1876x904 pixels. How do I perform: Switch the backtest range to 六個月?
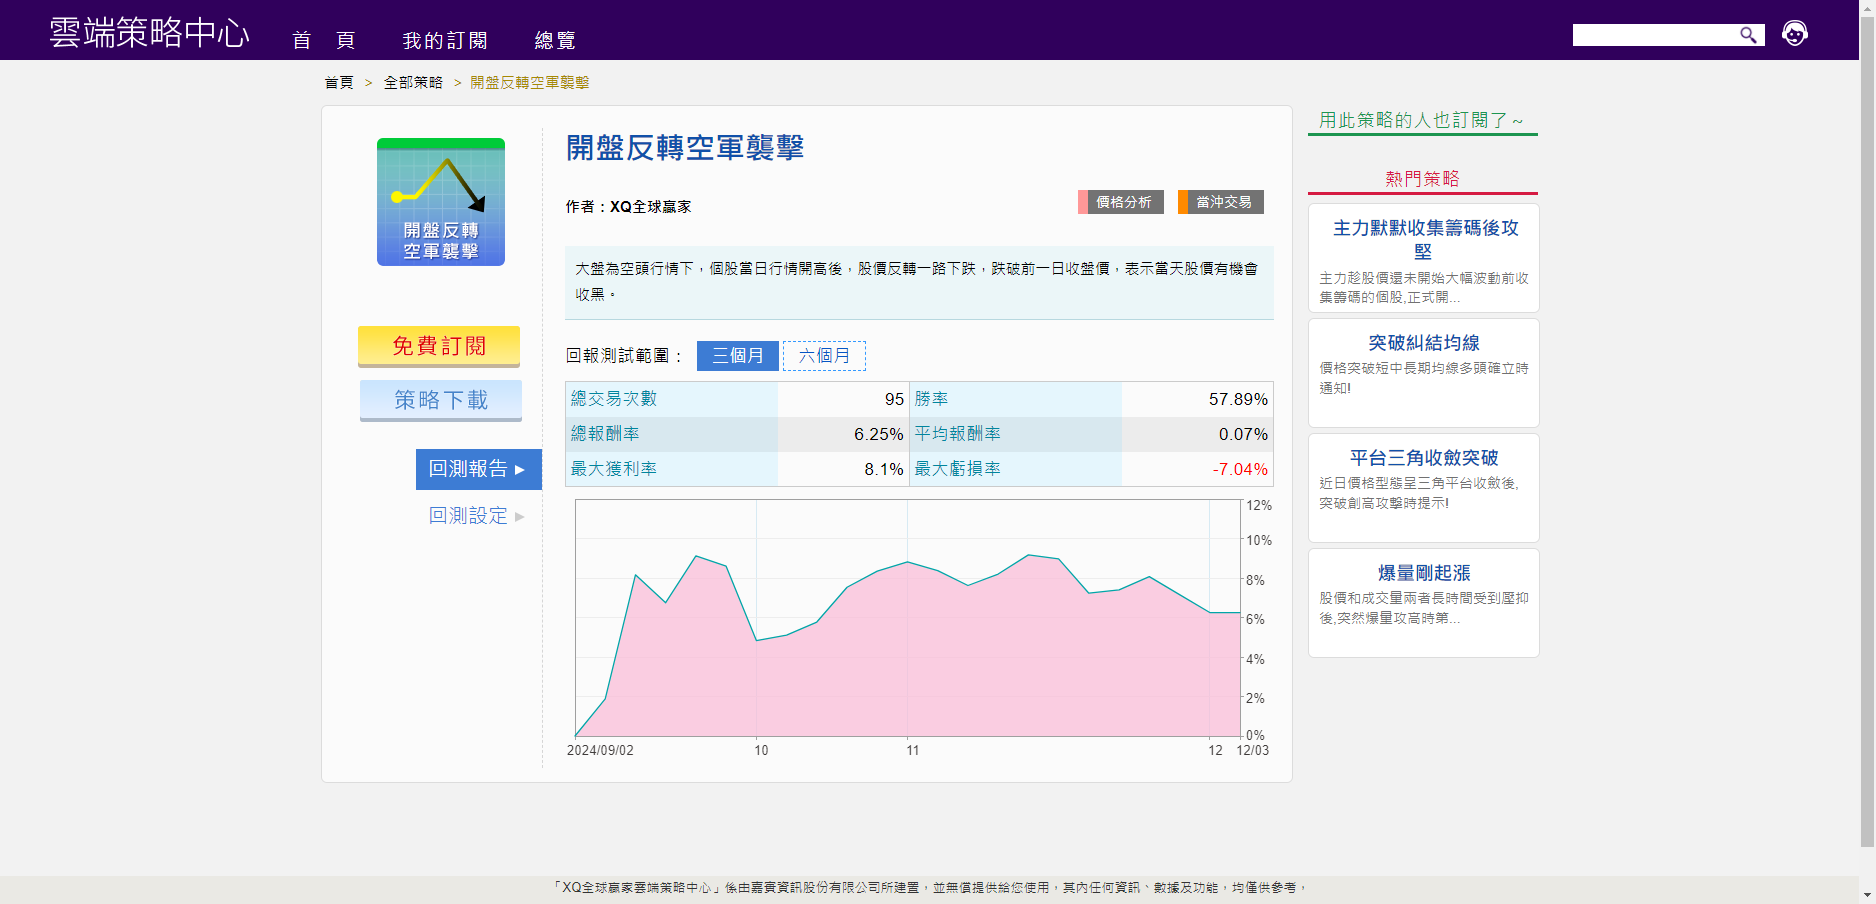(824, 356)
